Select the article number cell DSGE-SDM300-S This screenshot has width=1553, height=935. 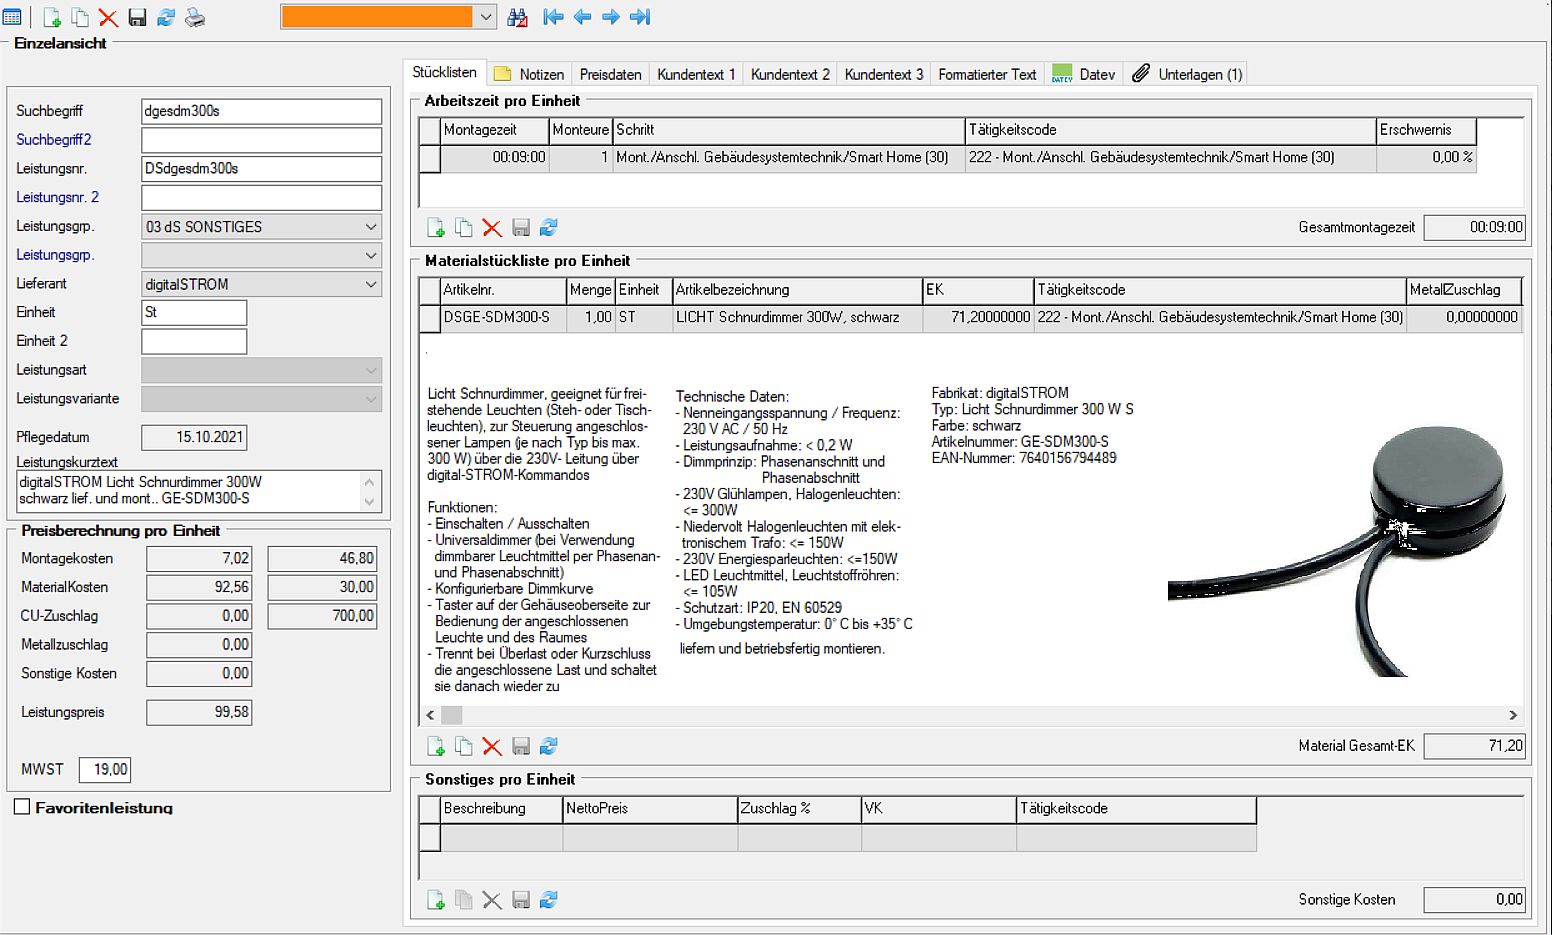504,317
